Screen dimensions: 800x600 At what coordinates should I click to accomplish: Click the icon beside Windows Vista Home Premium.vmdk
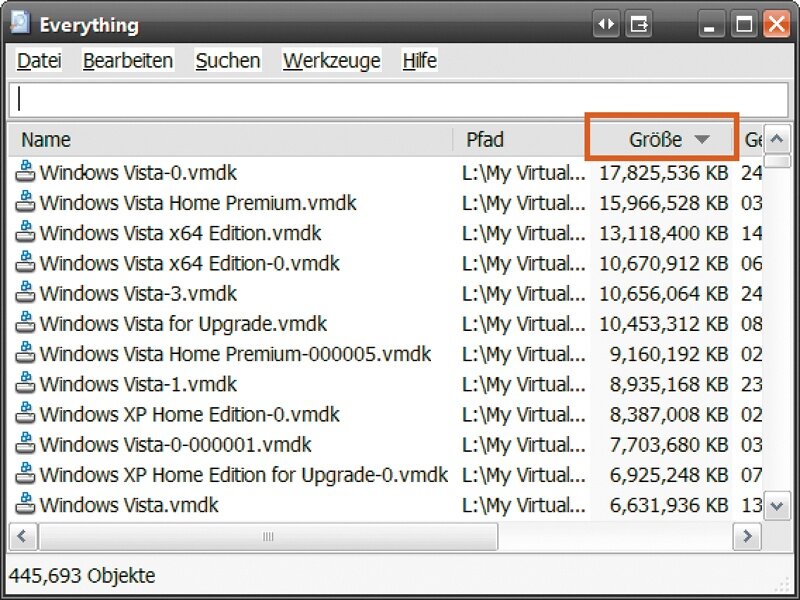click(x=25, y=203)
